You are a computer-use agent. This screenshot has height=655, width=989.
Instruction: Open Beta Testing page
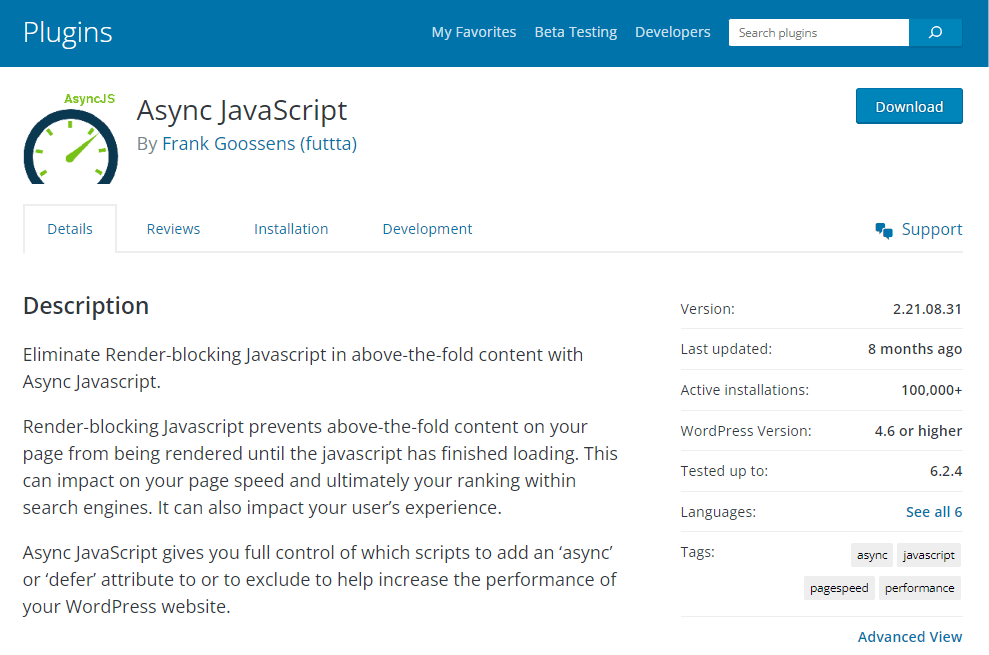pos(576,32)
